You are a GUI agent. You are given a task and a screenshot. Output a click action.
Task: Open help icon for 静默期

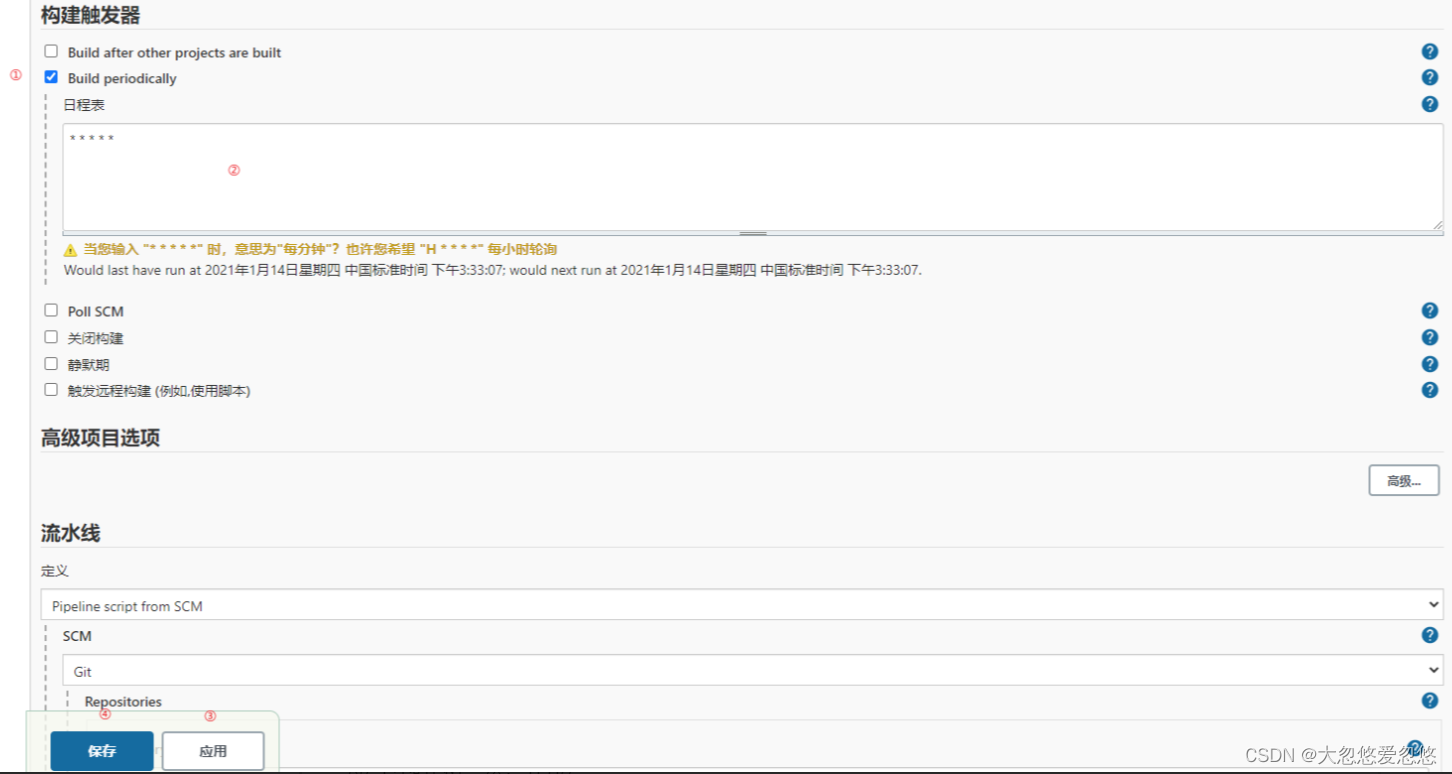[1430, 364]
